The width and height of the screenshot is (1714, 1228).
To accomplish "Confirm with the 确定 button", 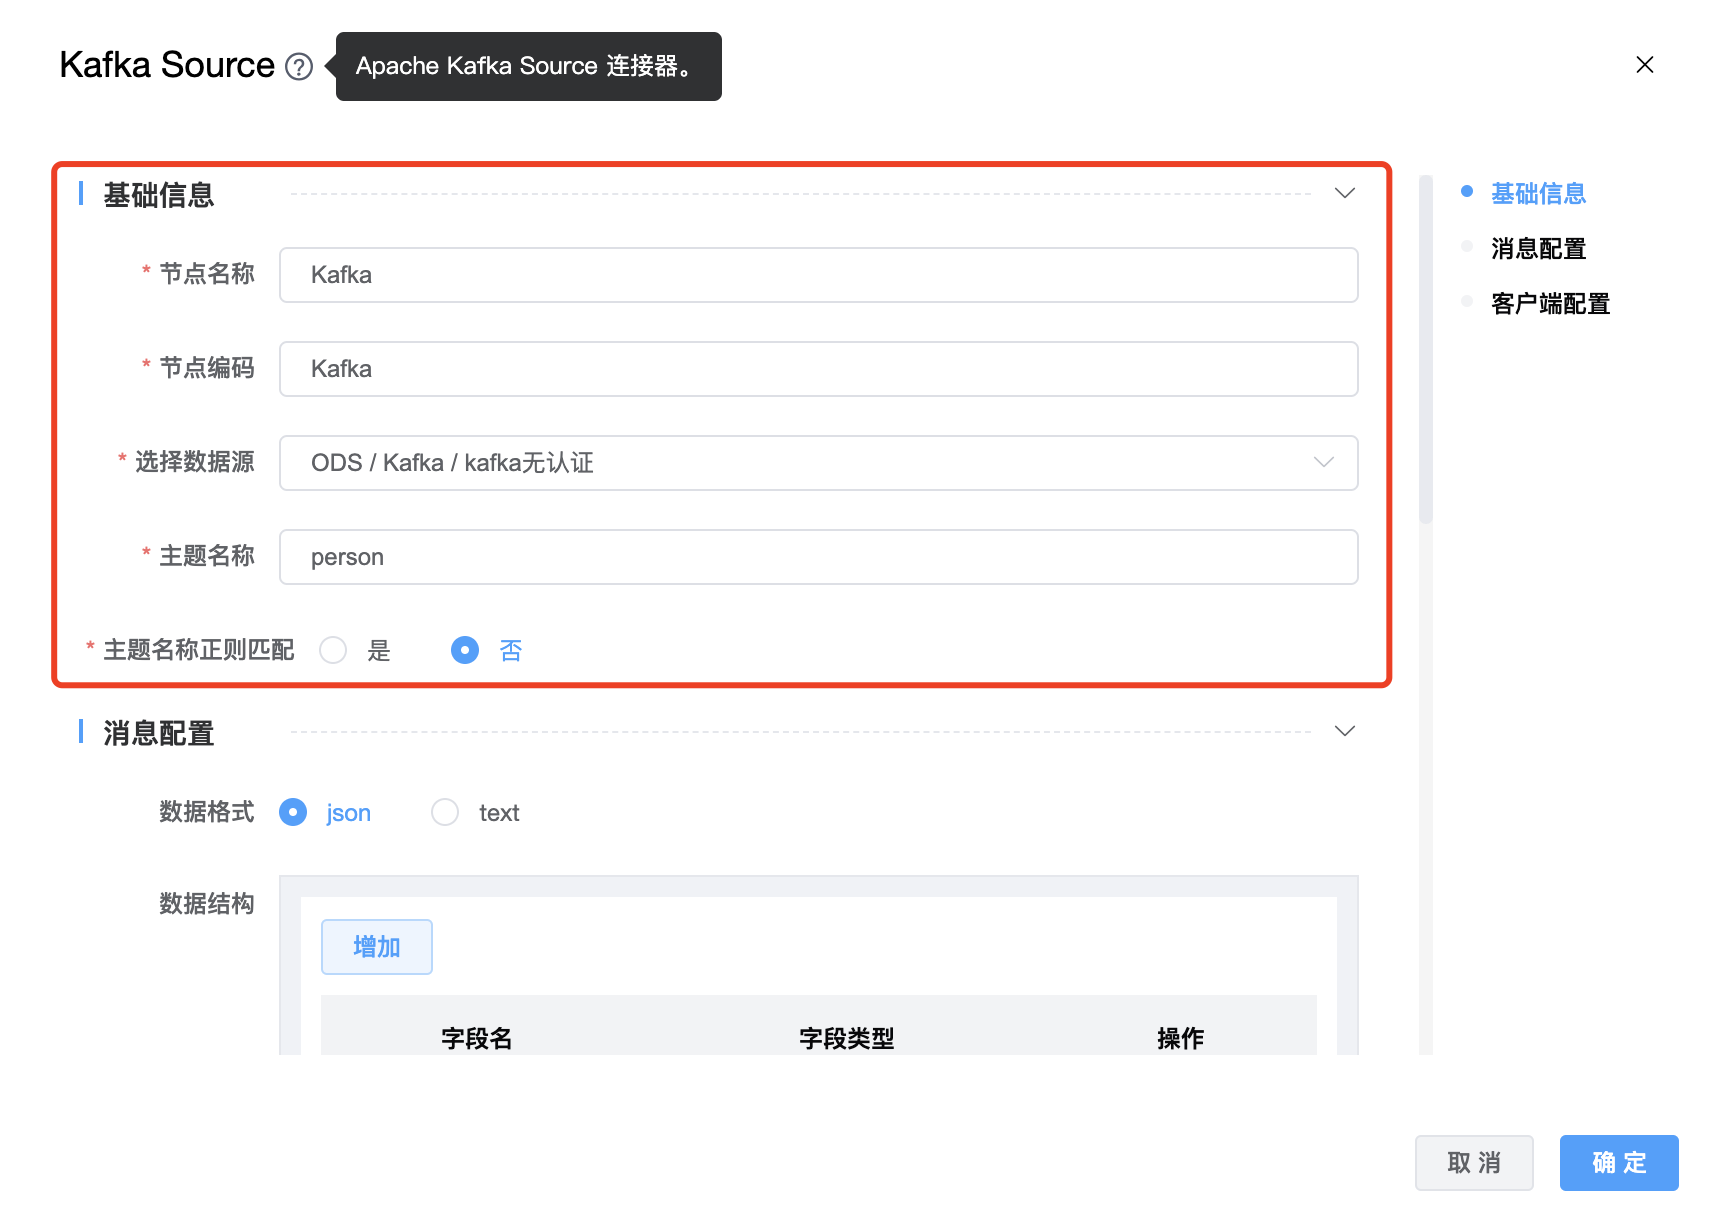I will pos(1618,1163).
